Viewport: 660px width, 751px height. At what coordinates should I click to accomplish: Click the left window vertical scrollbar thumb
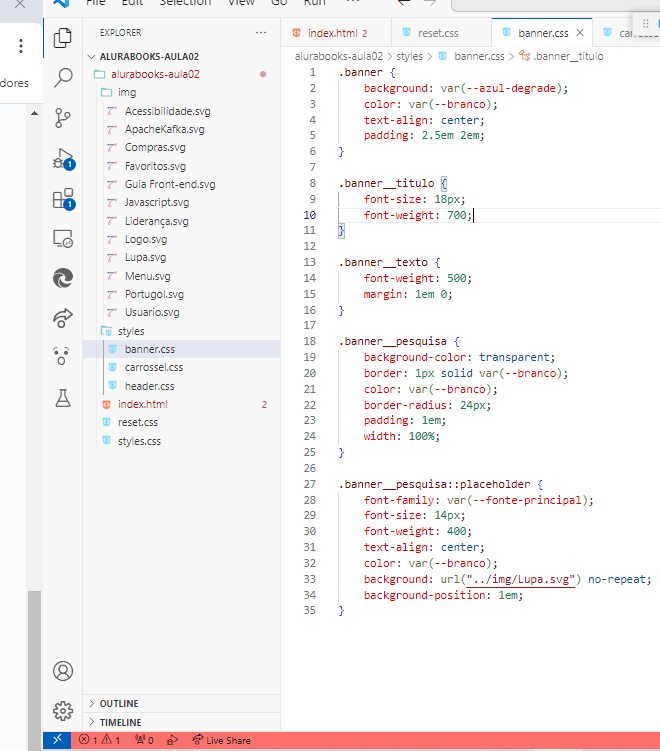pyautogui.click(x=34, y=671)
